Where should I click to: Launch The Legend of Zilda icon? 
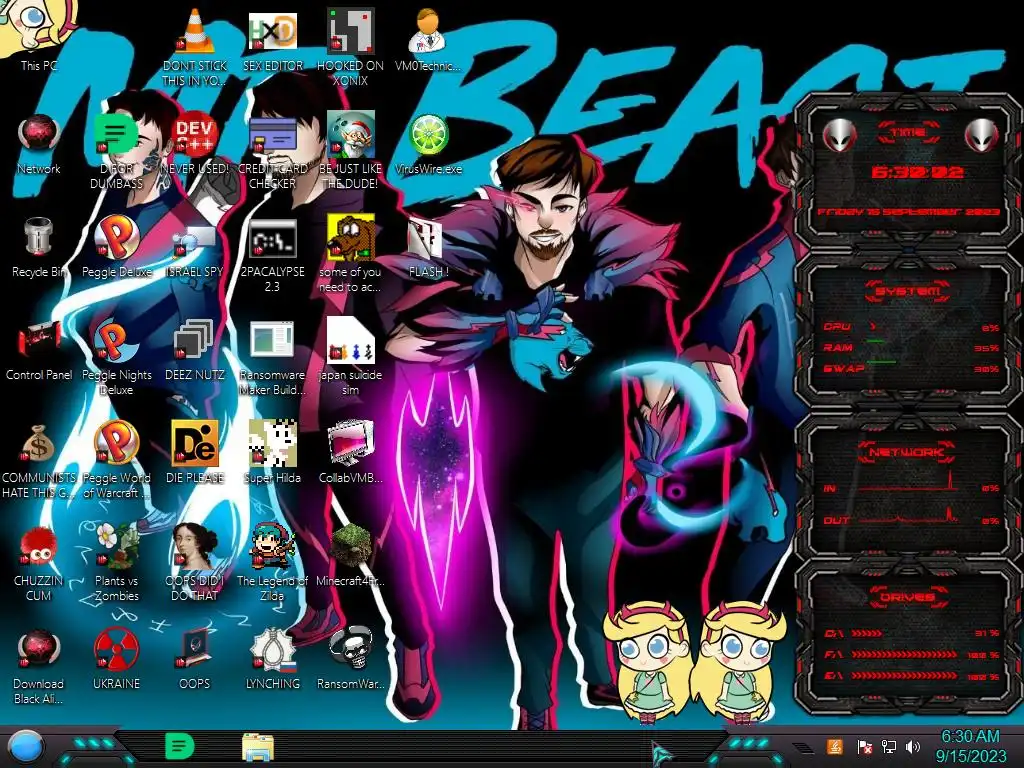pyautogui.click(x=273, y=546)
